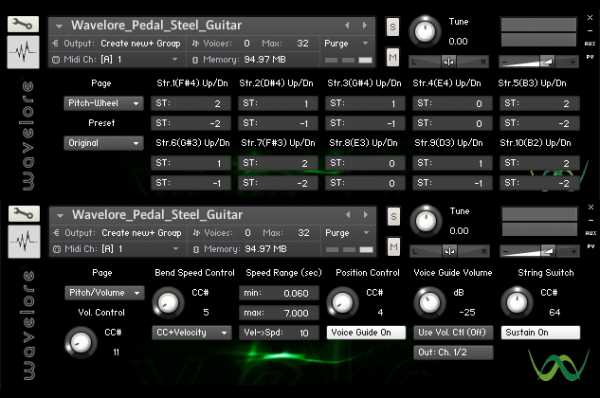Open wrench edit mode in bottom instrument
This screenshot has width=600, height=398.
coord(24,213)
